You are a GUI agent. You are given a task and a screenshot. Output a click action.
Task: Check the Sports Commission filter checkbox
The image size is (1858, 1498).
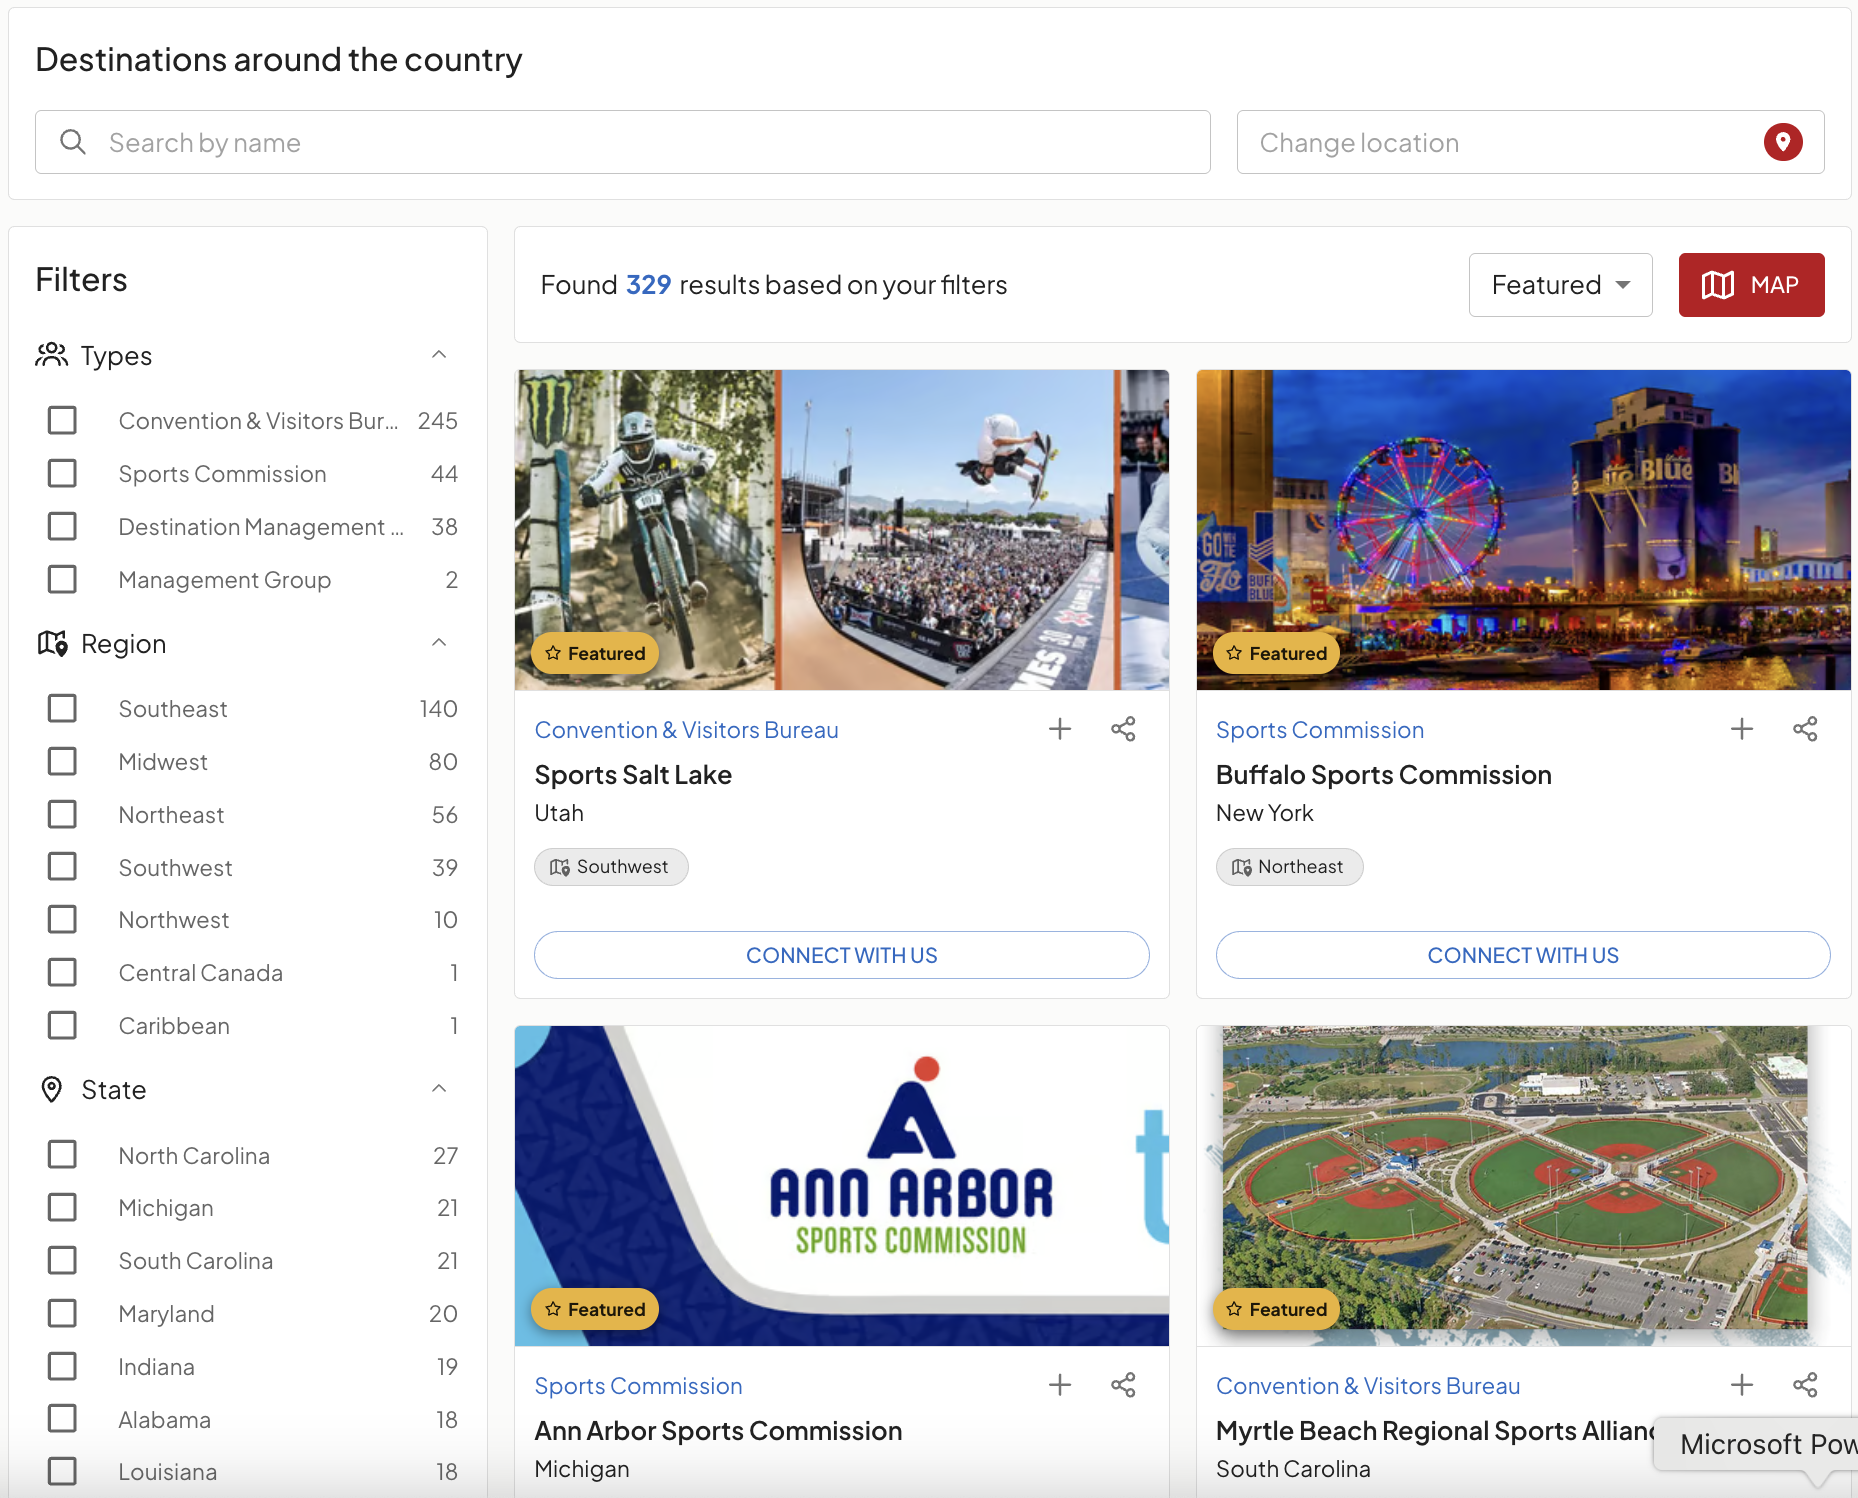(x=62, y=473)
